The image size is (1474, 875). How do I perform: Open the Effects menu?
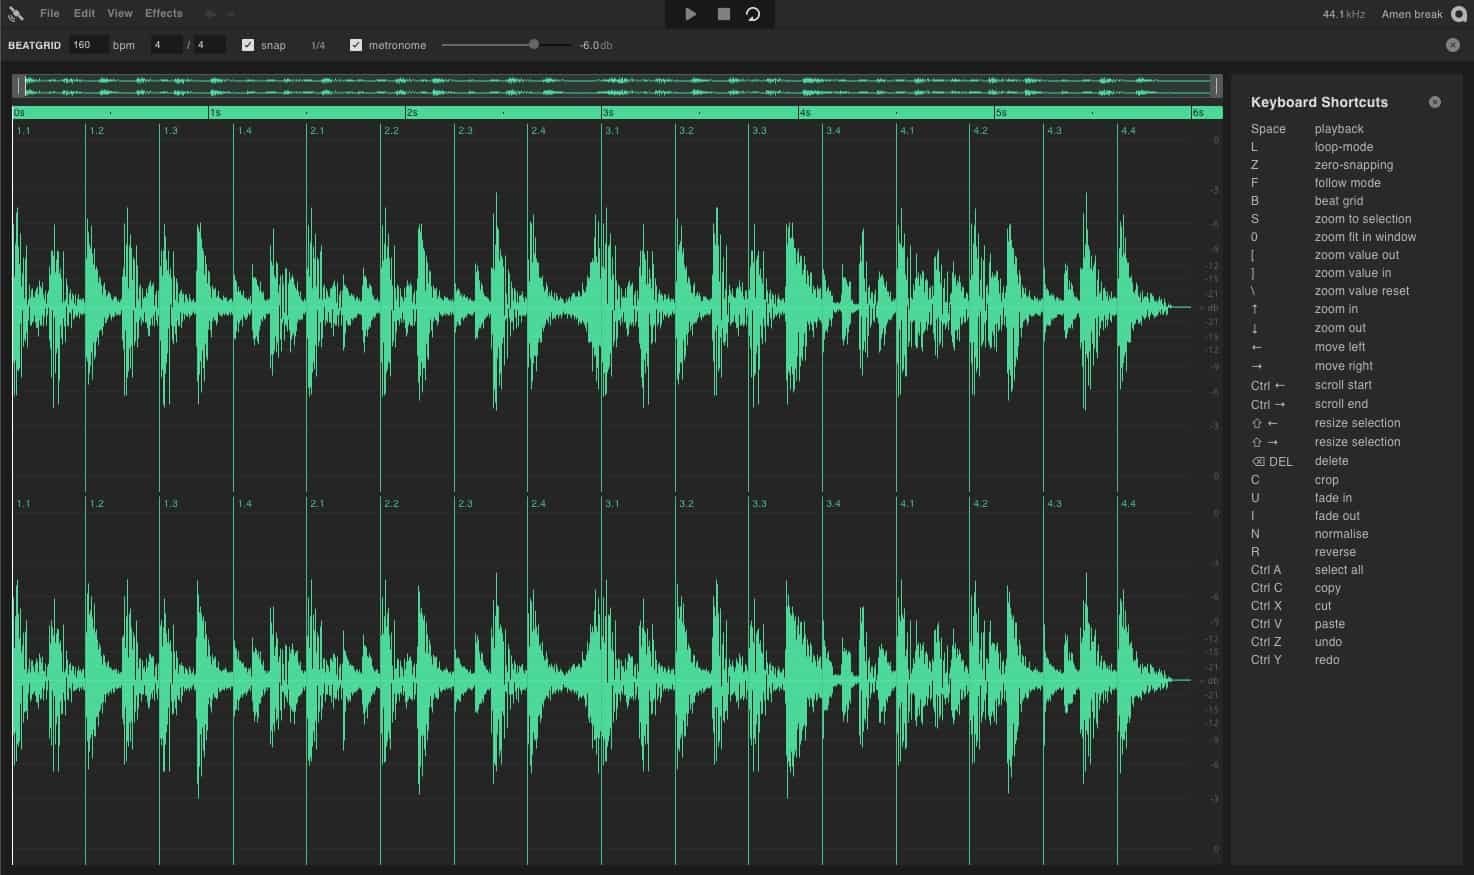click(x=163, y=13)
